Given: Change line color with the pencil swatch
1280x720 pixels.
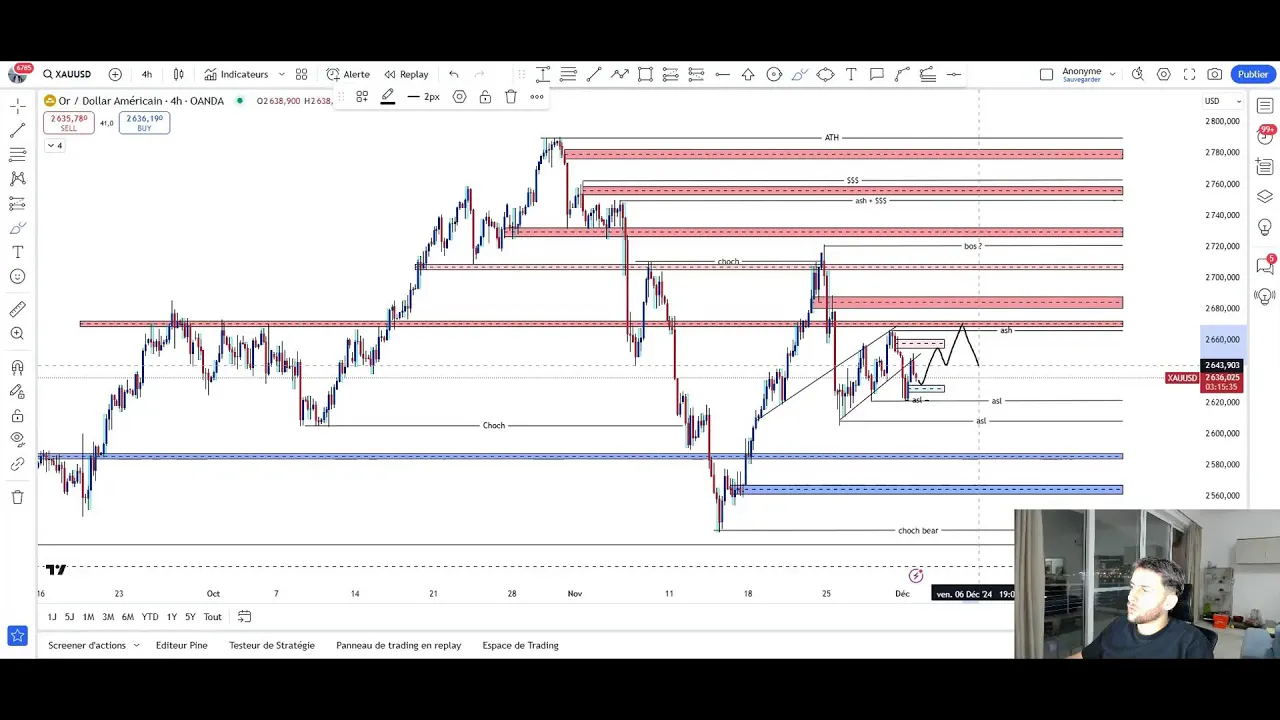Looking at the screenshot, I should (x=388, y=97).
